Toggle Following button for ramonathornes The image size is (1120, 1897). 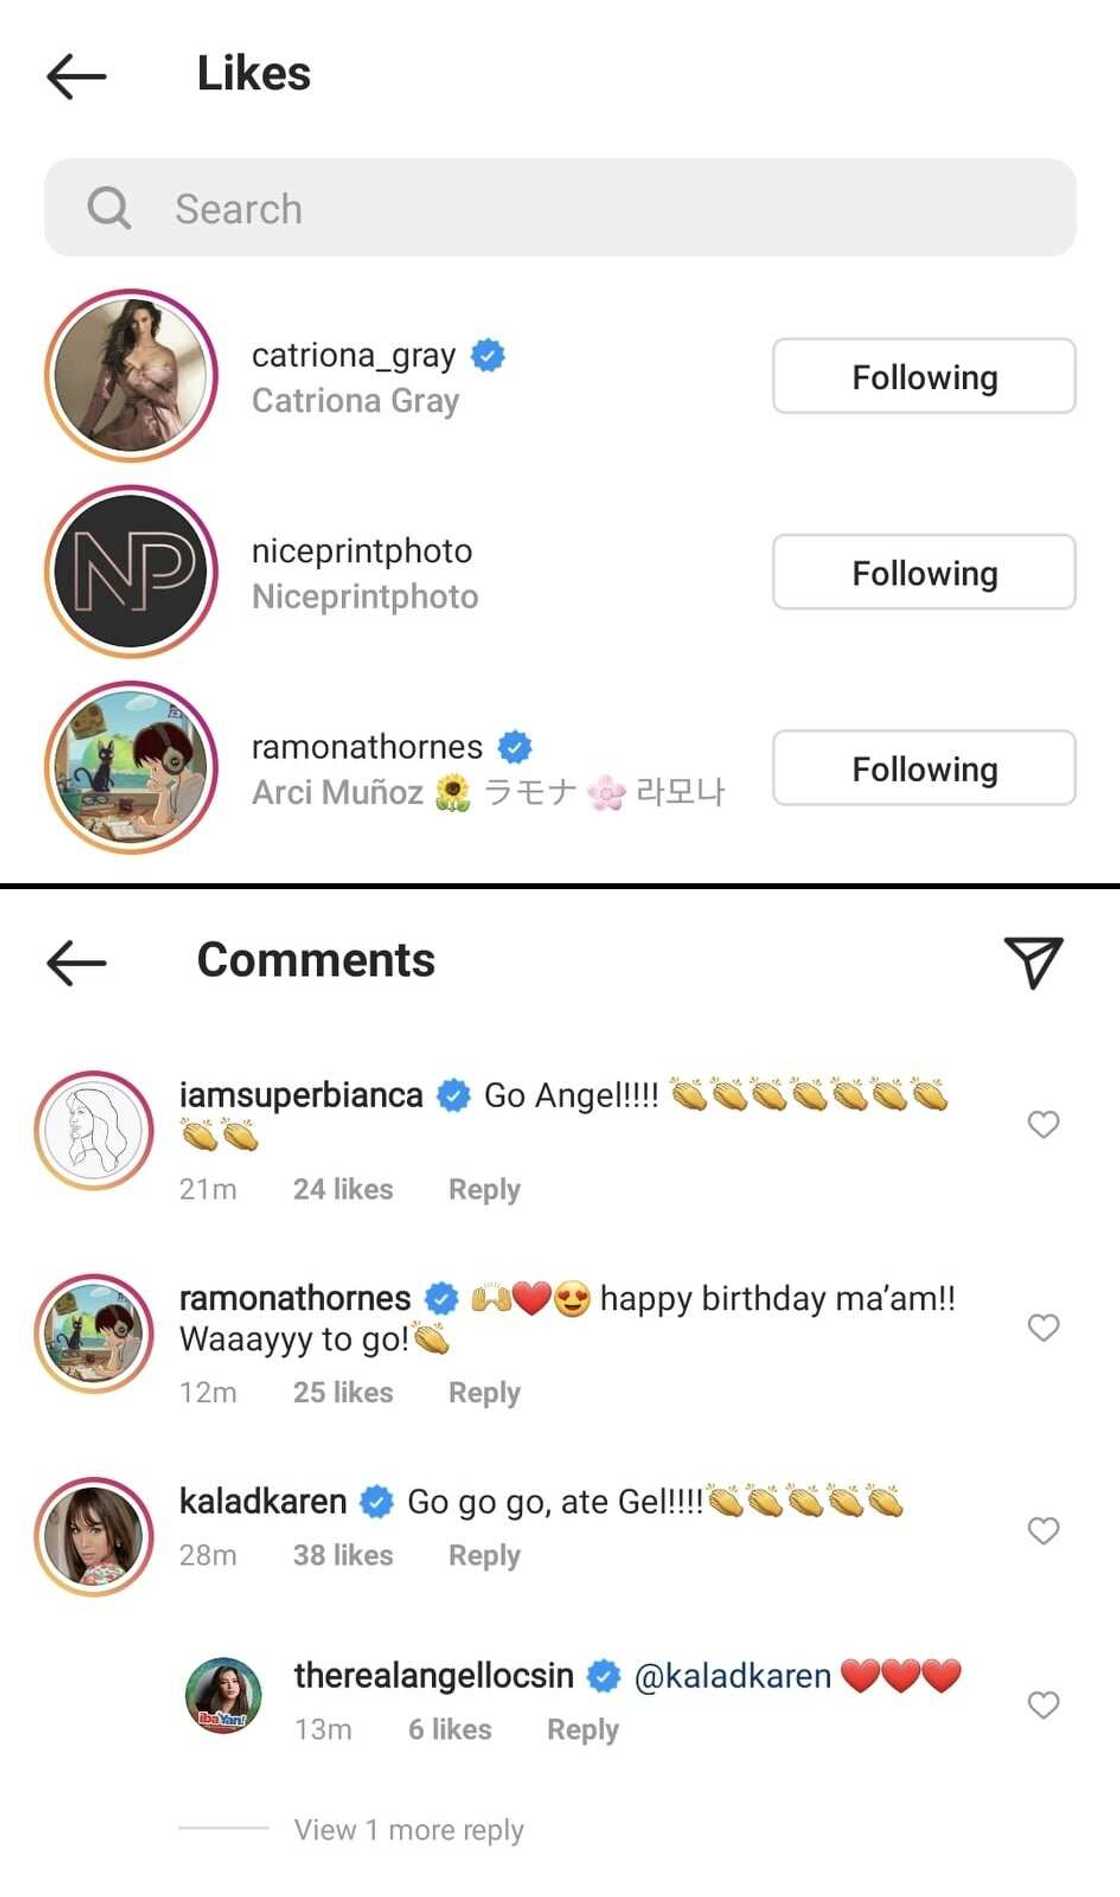click(x=924, y=769)
